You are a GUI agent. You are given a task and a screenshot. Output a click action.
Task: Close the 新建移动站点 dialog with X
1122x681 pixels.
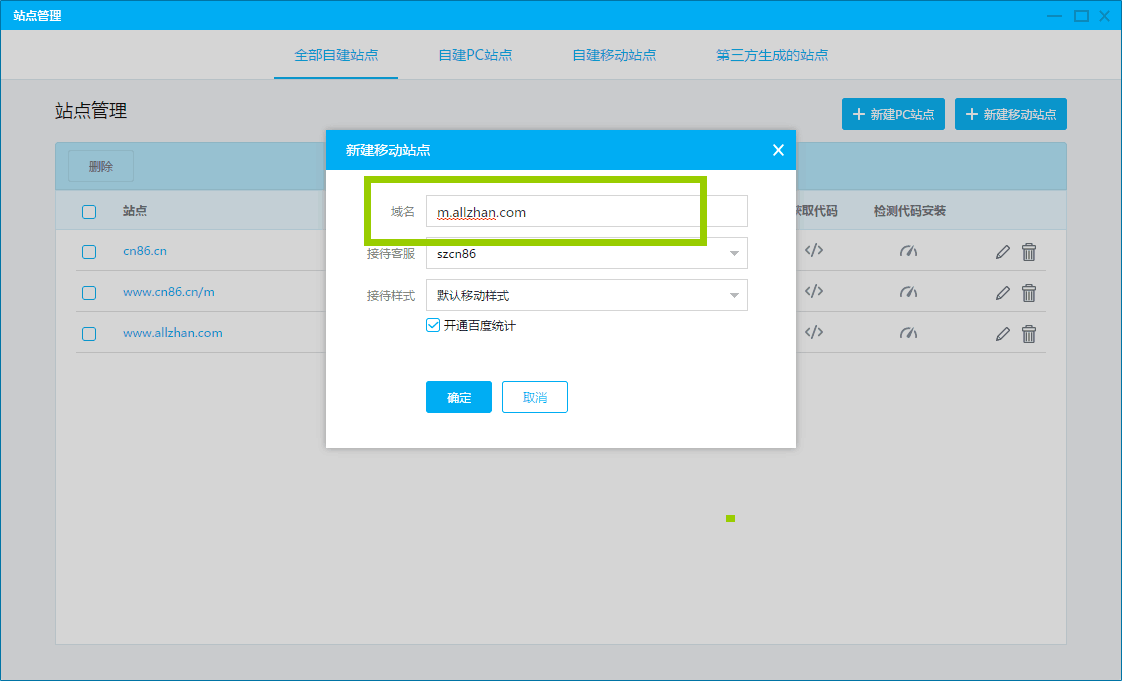pos(779,150)
